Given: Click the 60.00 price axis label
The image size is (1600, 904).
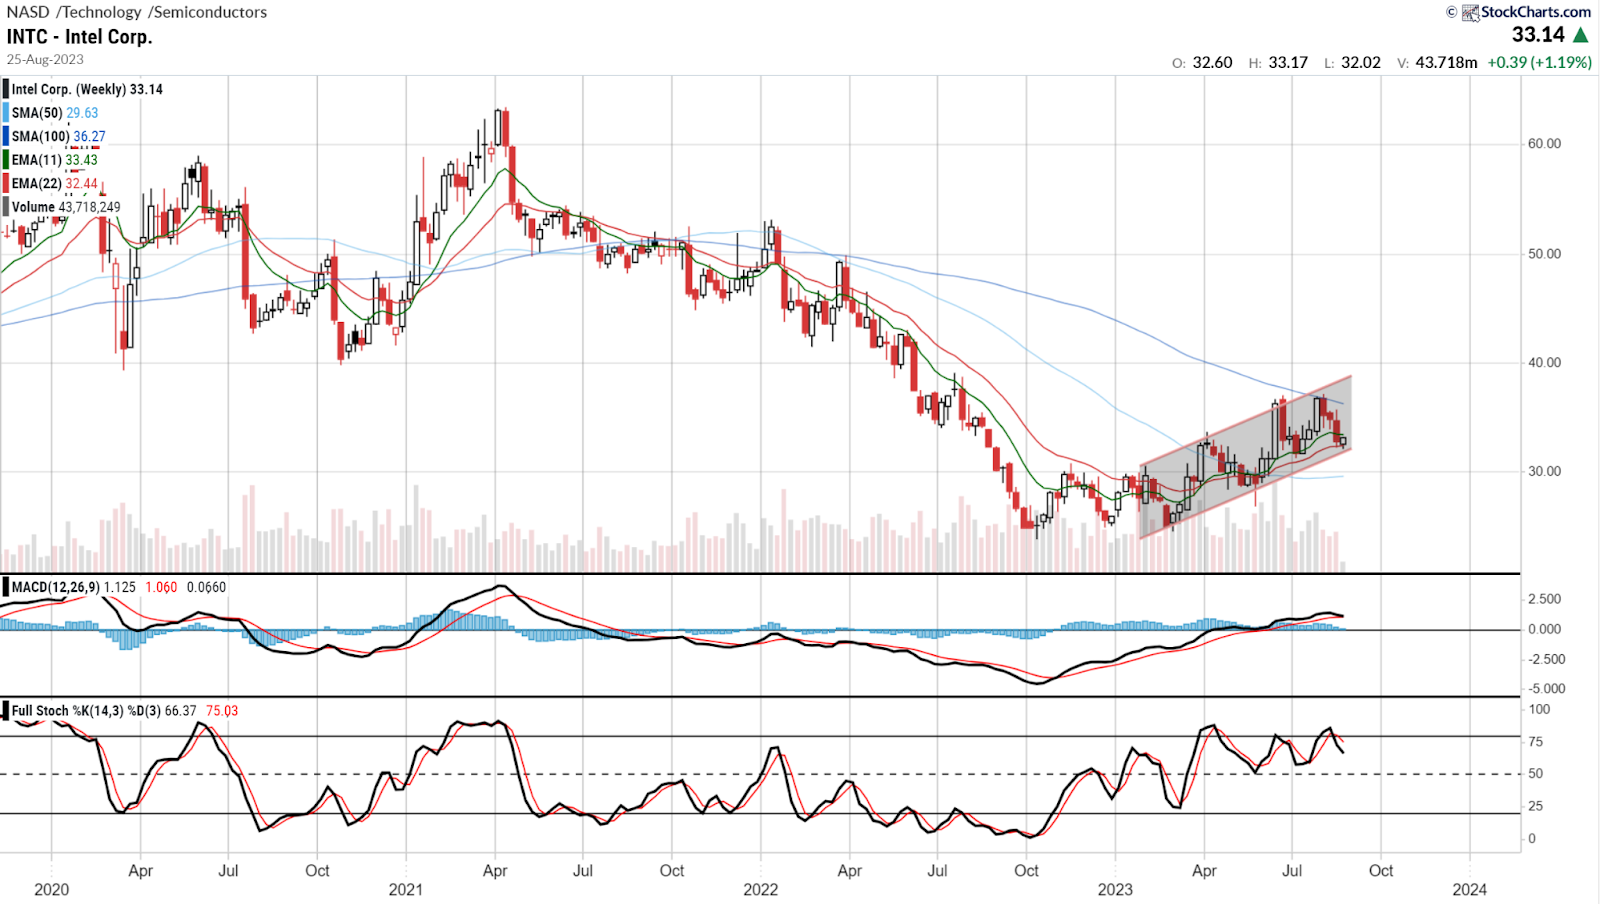Looking at the screenshot, I should 1544,143.
